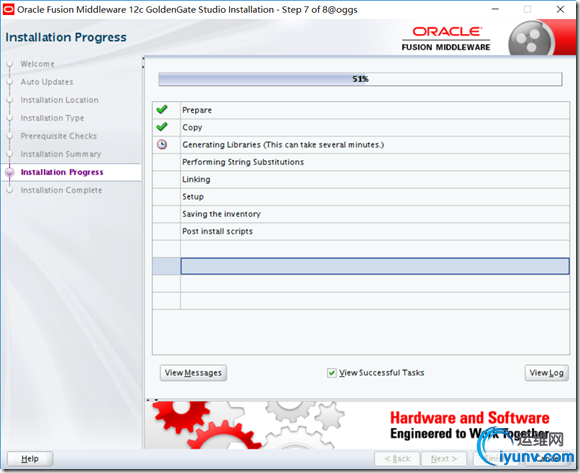This screenshot has height=473, width=580.
Task: Select the Installation Complete step
Action: (x=61, y=190)
